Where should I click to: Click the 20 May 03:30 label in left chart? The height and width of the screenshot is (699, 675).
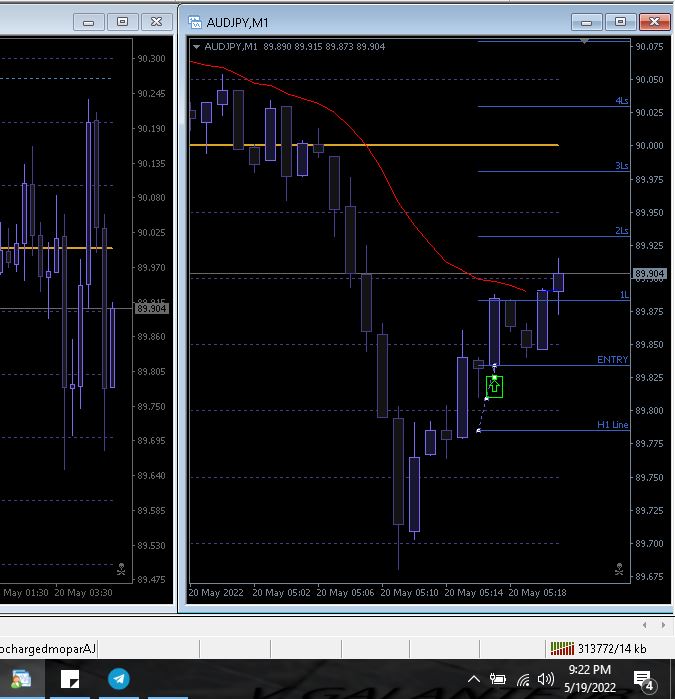83,592
